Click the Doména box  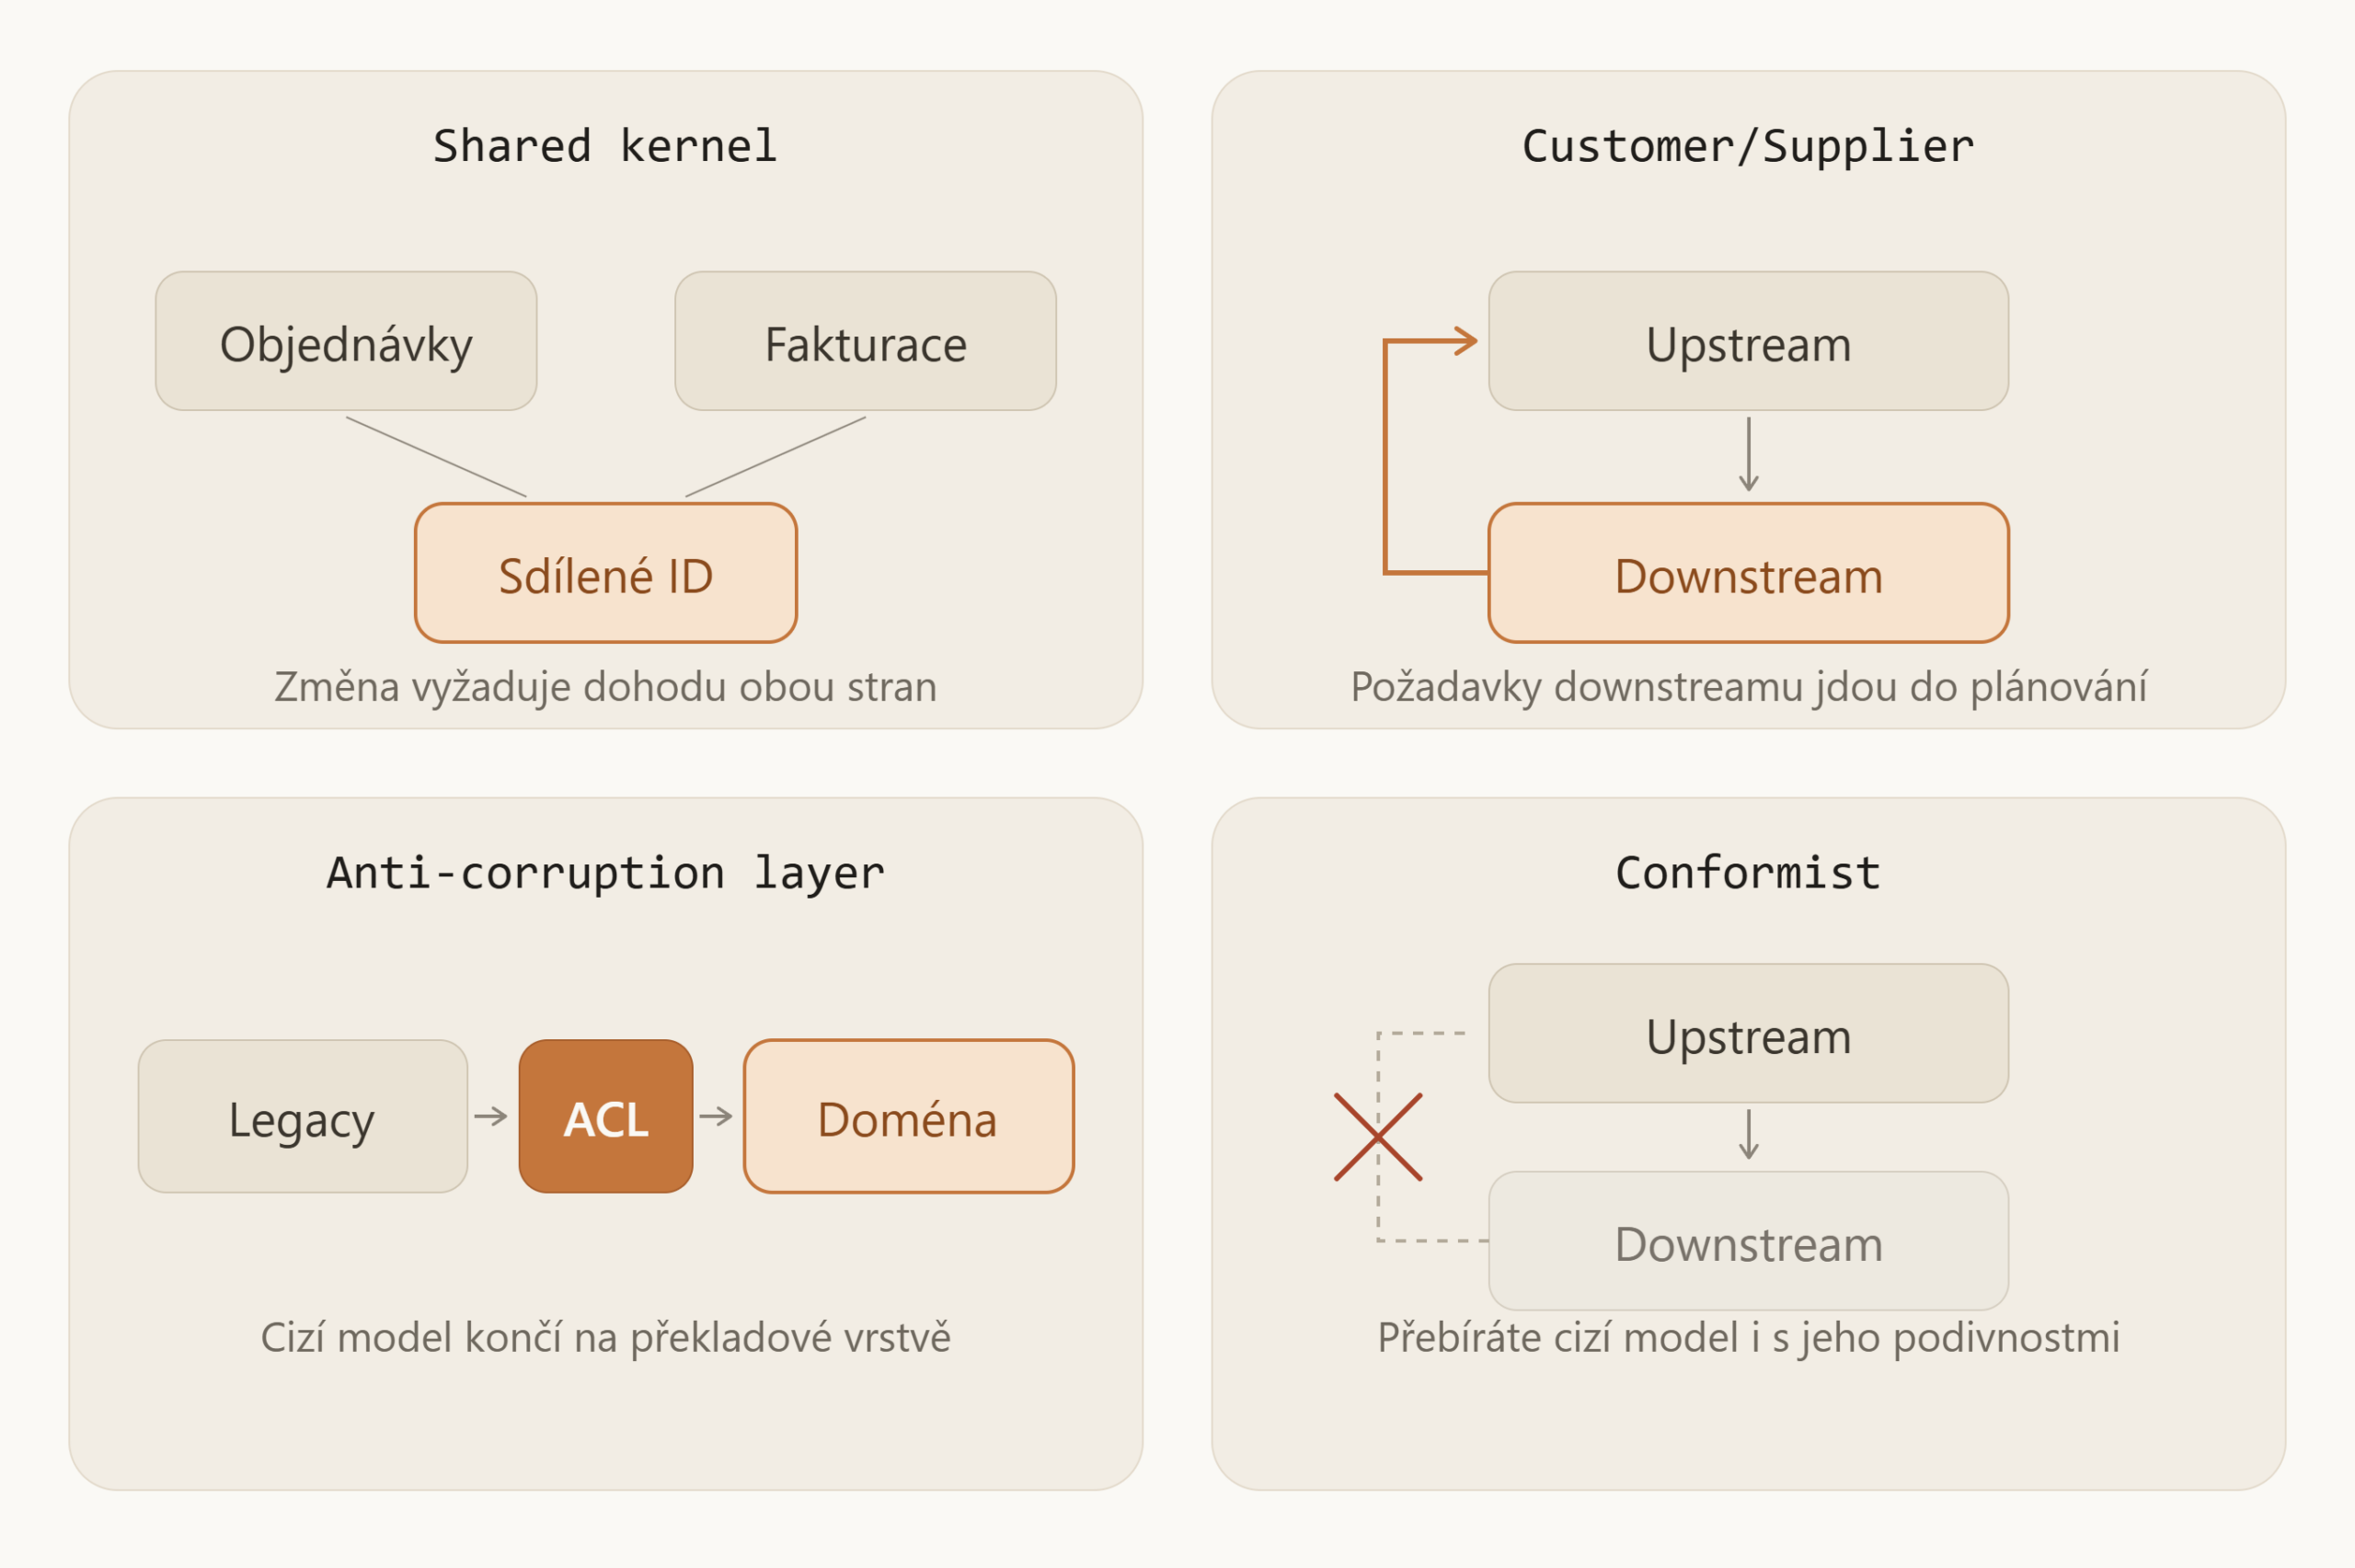(909, 1116)
